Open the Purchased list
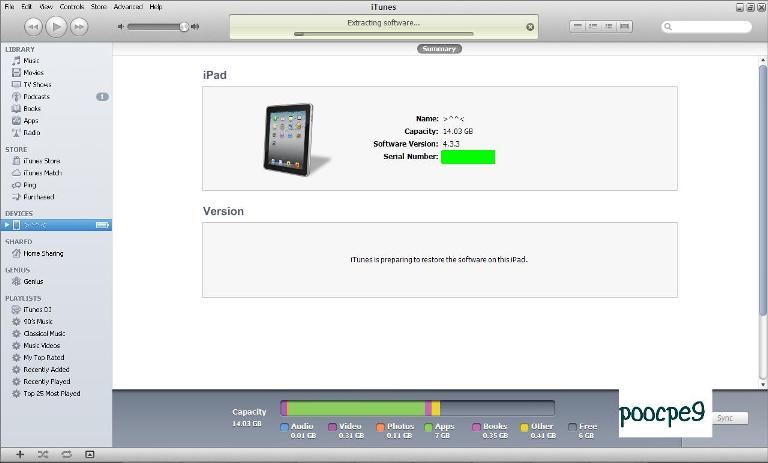768x463 pixels. click(39, 197)
